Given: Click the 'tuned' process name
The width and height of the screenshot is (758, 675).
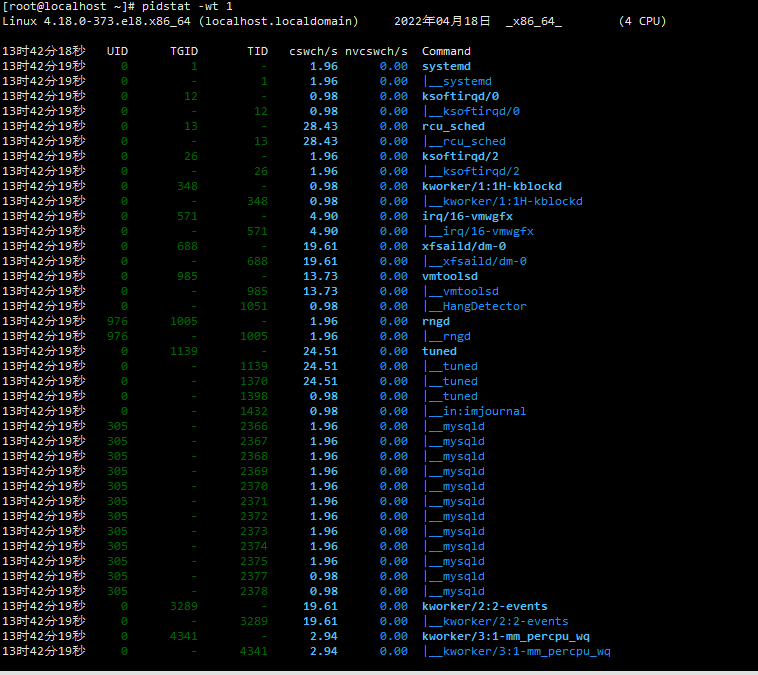Looking at the screenshot, I should click(x=439, y=351).
